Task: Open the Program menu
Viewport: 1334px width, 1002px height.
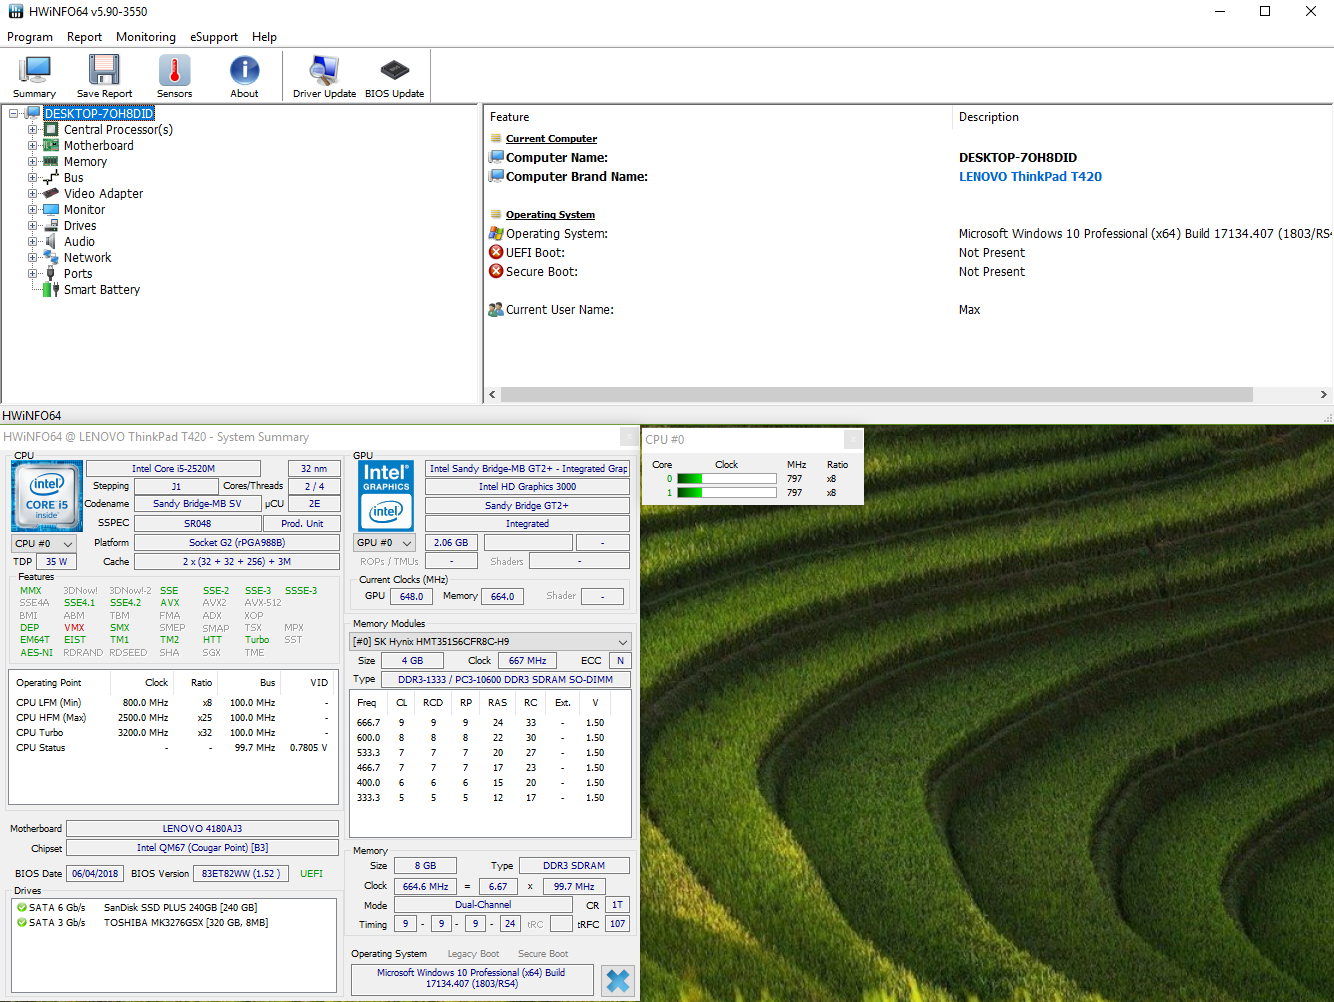Action: [x=30, y=37]
